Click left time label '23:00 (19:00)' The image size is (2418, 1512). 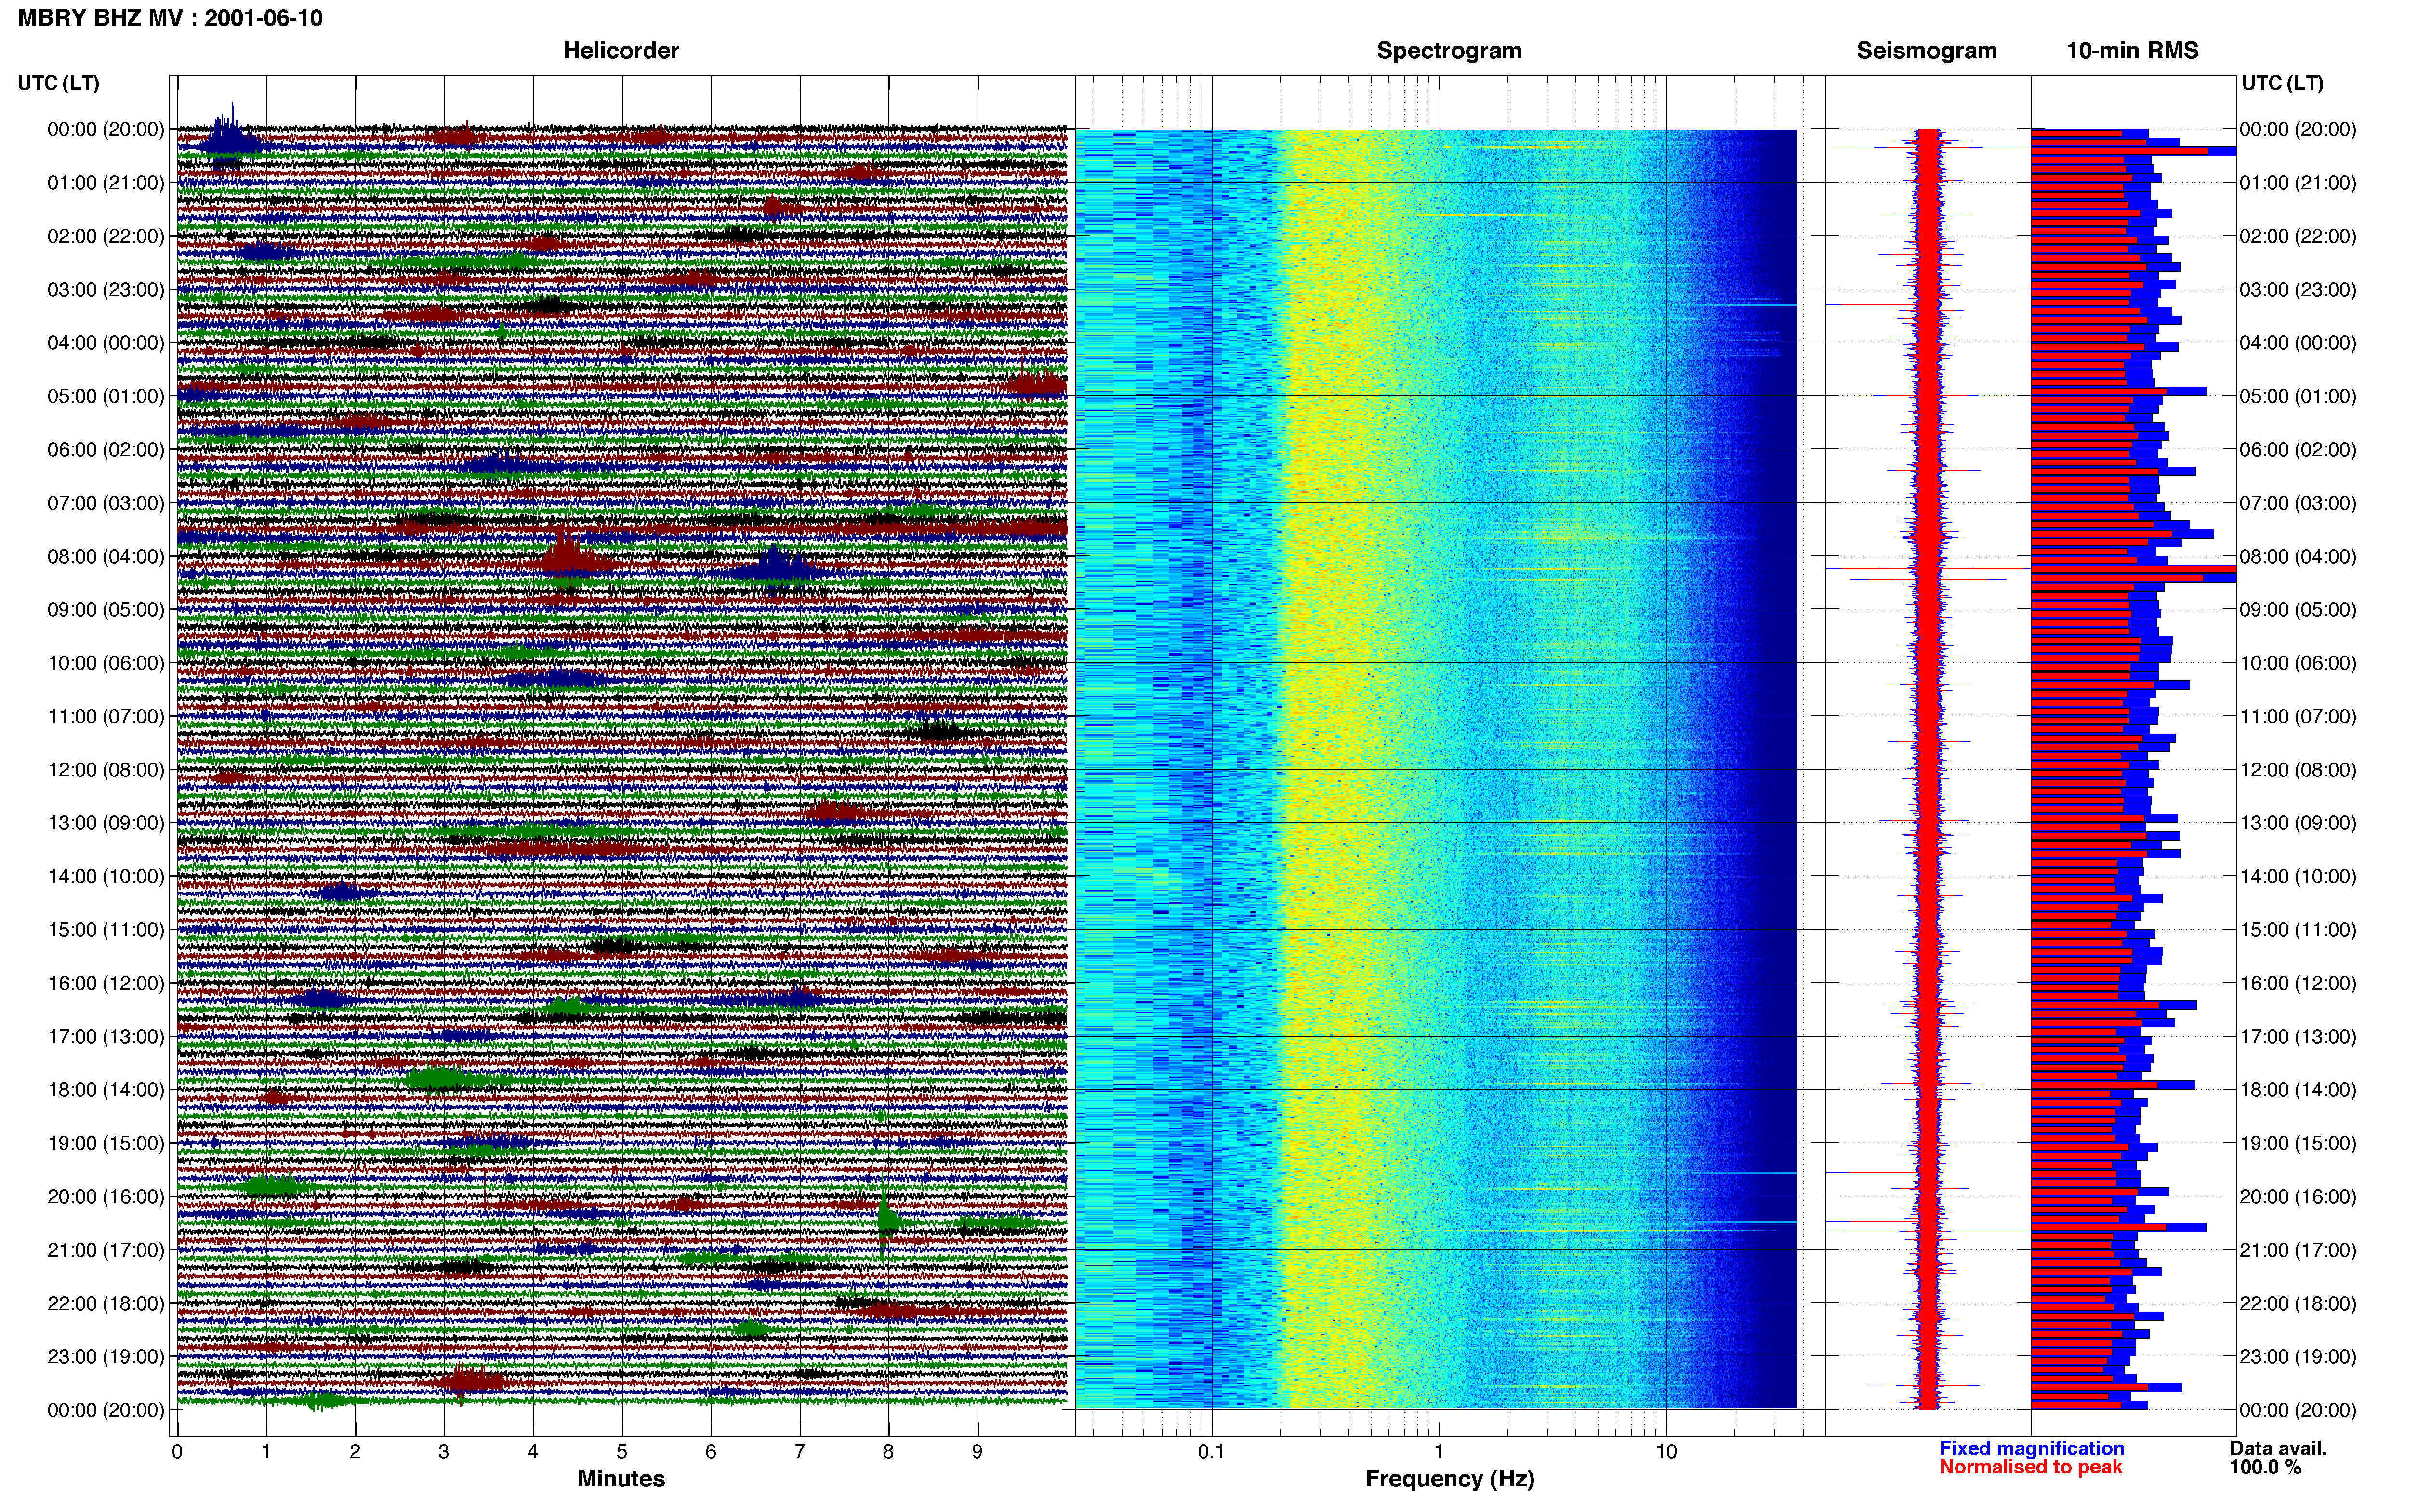(105, 1357)
